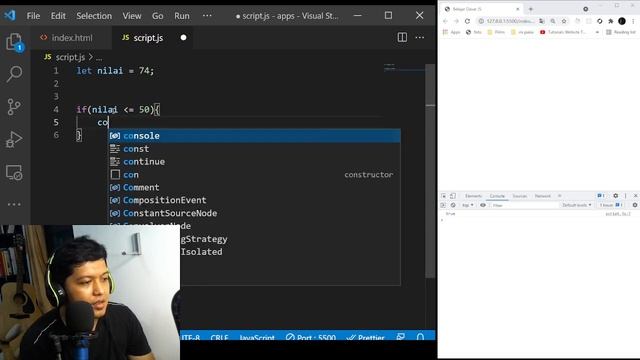Reload the page in the browser
The height and width of the screenshot is (360, 640).
[467, 21]
